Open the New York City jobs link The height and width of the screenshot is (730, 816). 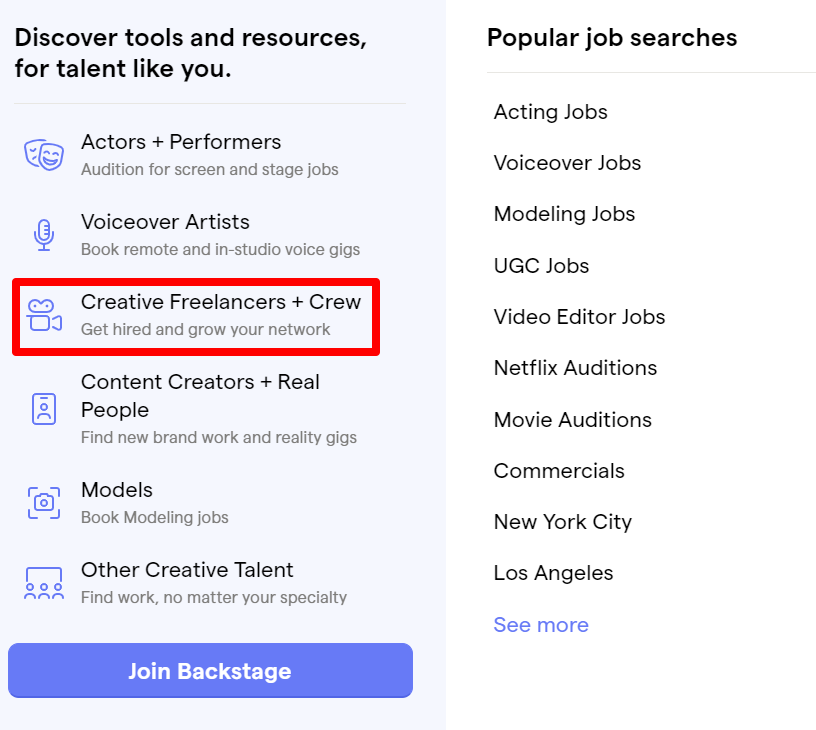pos(563,522)
